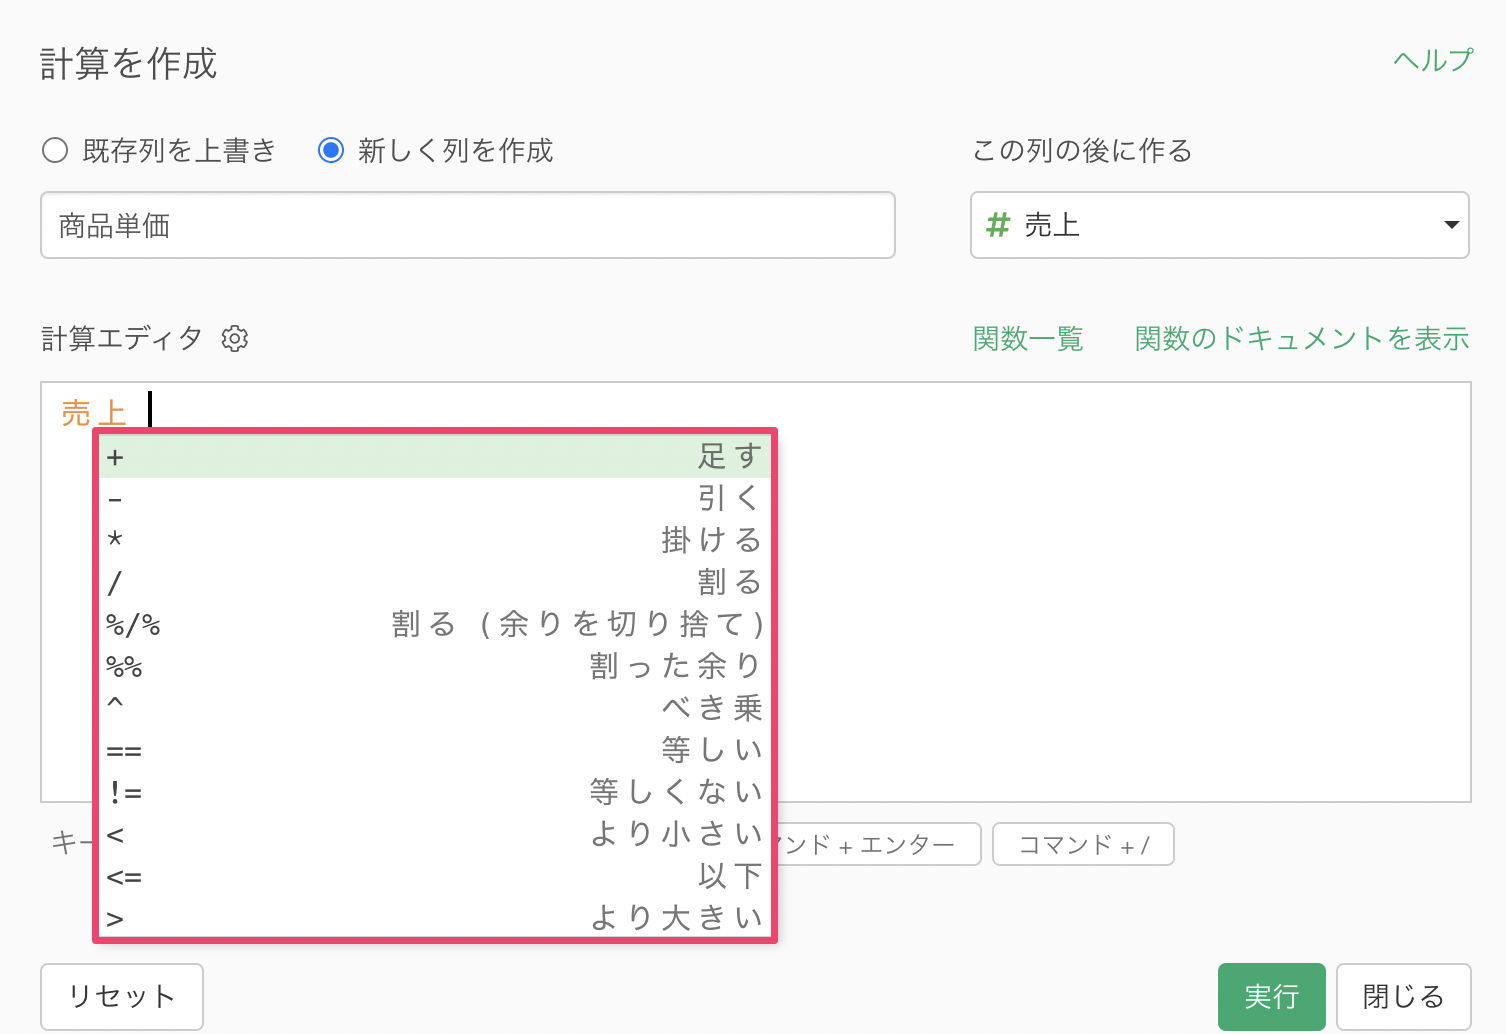This screenshot has height=1034, width=1506.
Task: Click the 閉じる button
Action: pyautogui.click(x=1403, y=997)
